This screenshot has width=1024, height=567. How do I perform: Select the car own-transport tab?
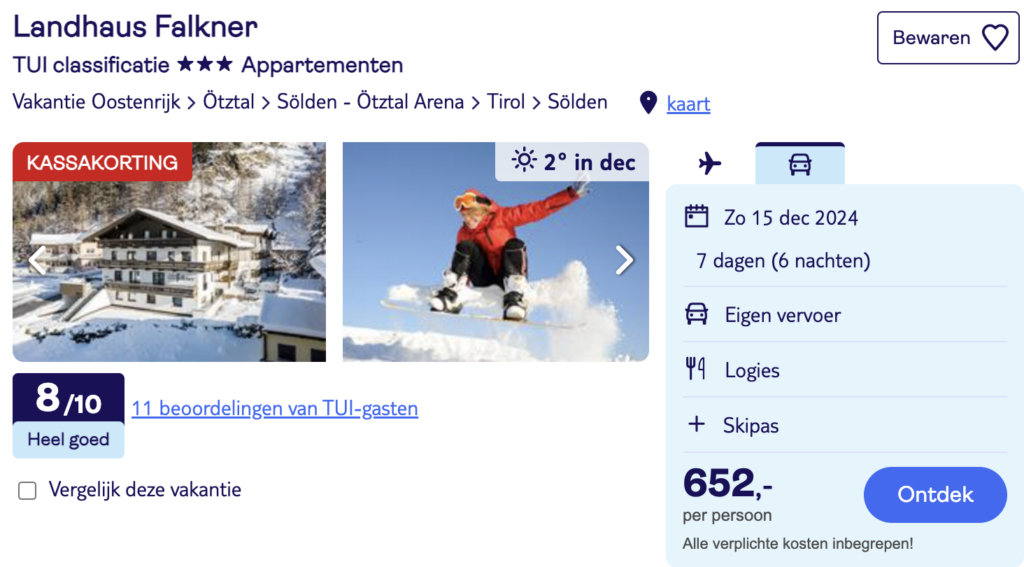pyautogui.click(x=800, y=164)
